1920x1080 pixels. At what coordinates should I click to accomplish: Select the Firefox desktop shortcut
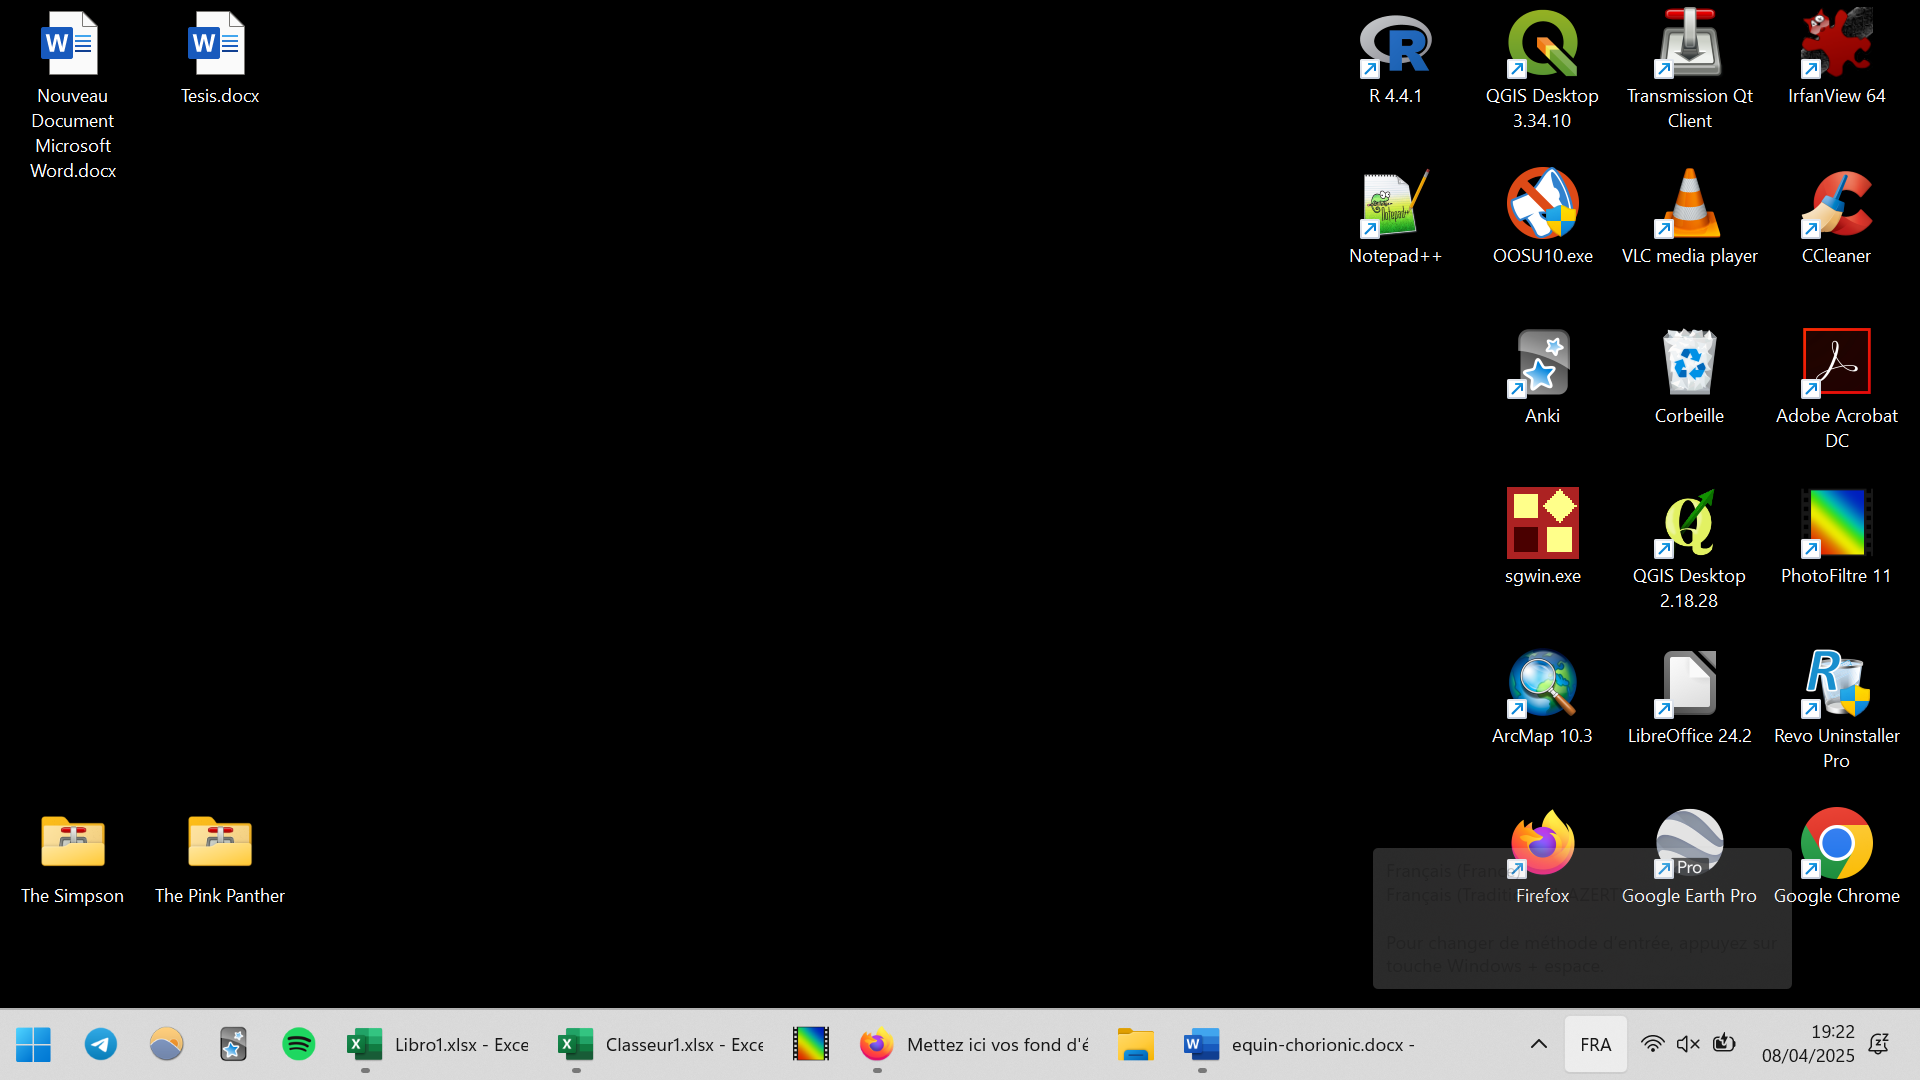click(x=1542, y=857)
